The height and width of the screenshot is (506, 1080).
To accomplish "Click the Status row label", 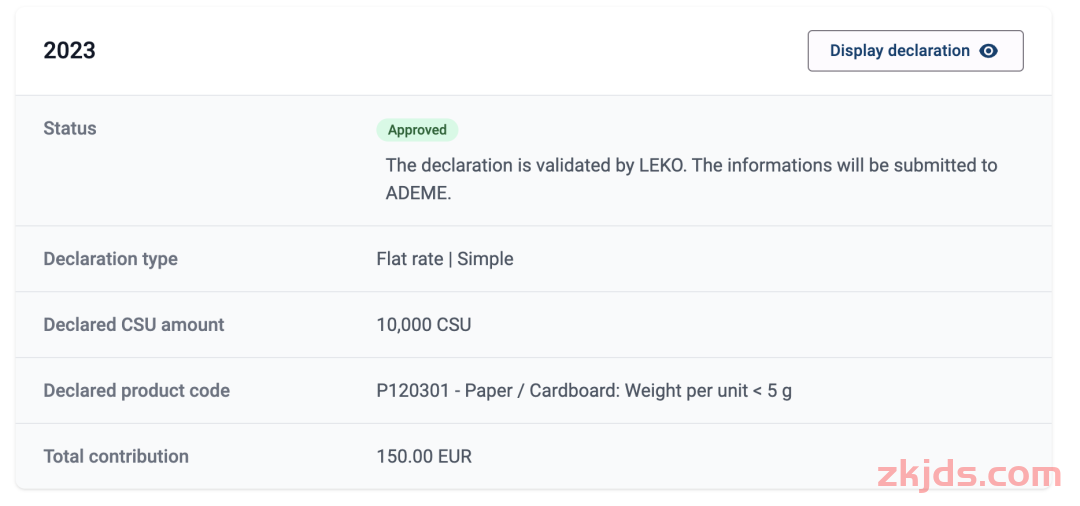I will coord(70,128).
